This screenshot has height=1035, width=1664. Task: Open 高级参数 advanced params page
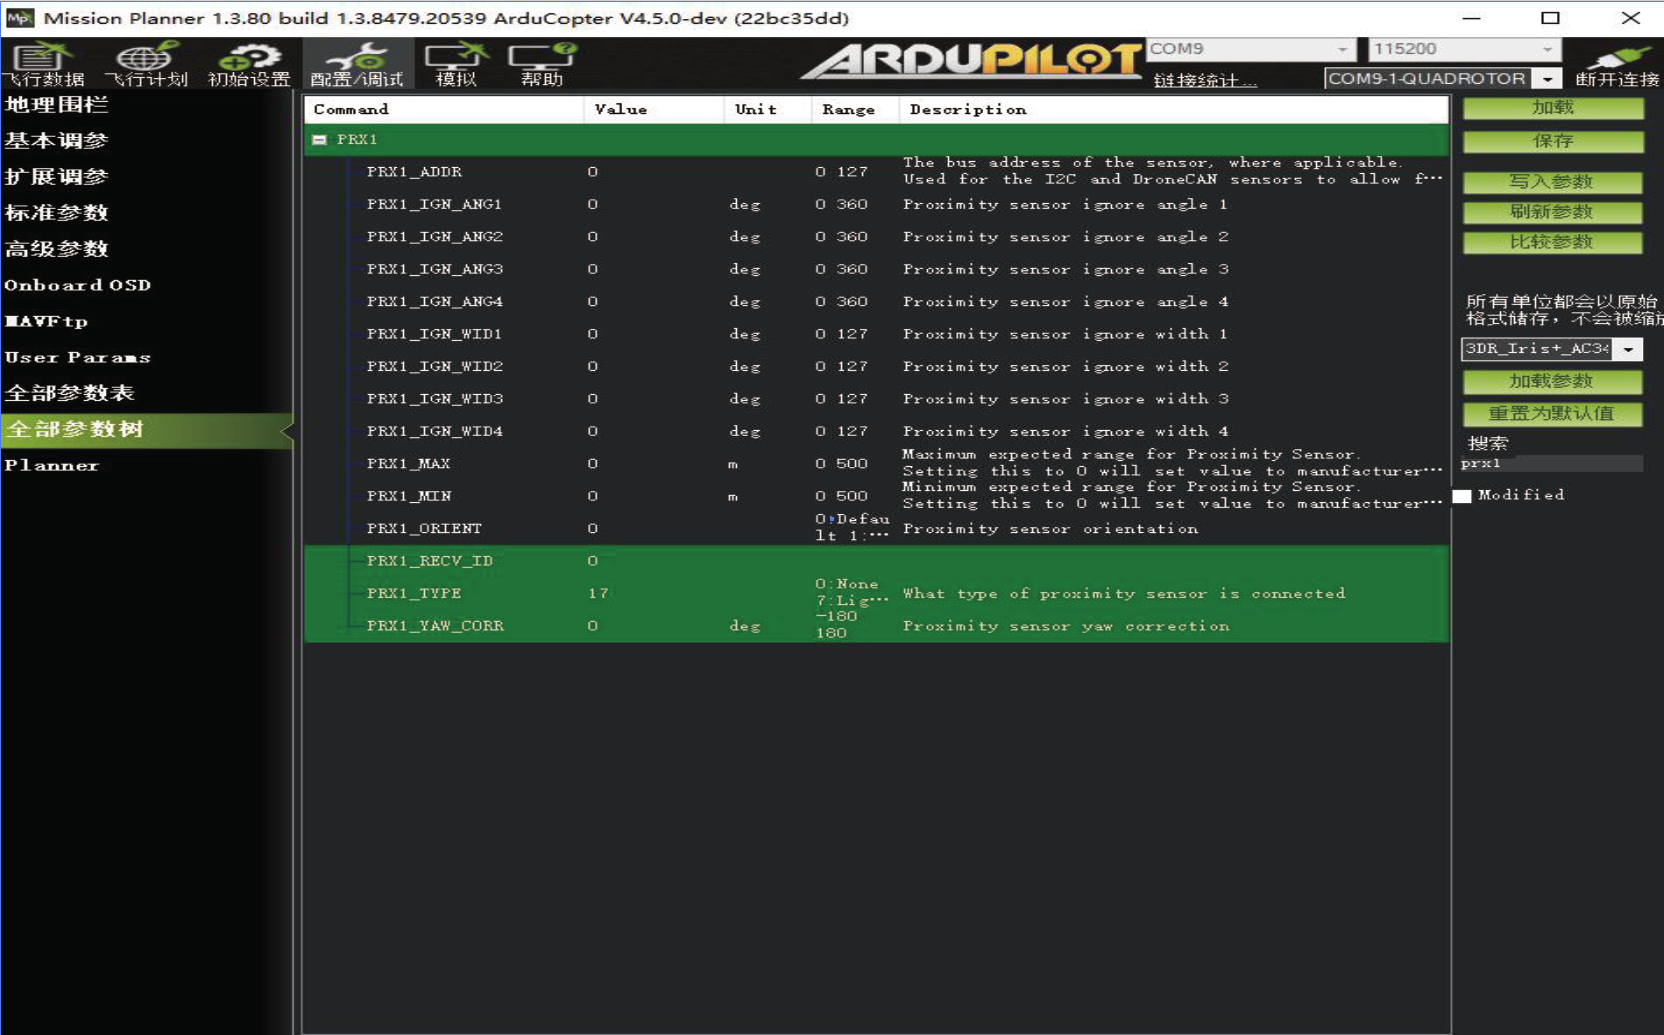57,249
